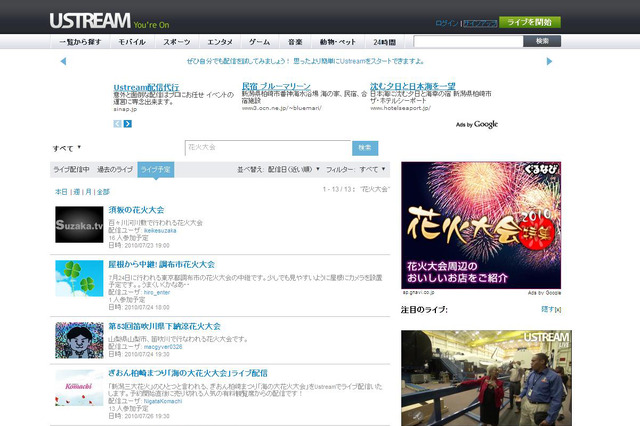Focus the header search field
This screenshot has width=640, height=426.
pos(468,41)
